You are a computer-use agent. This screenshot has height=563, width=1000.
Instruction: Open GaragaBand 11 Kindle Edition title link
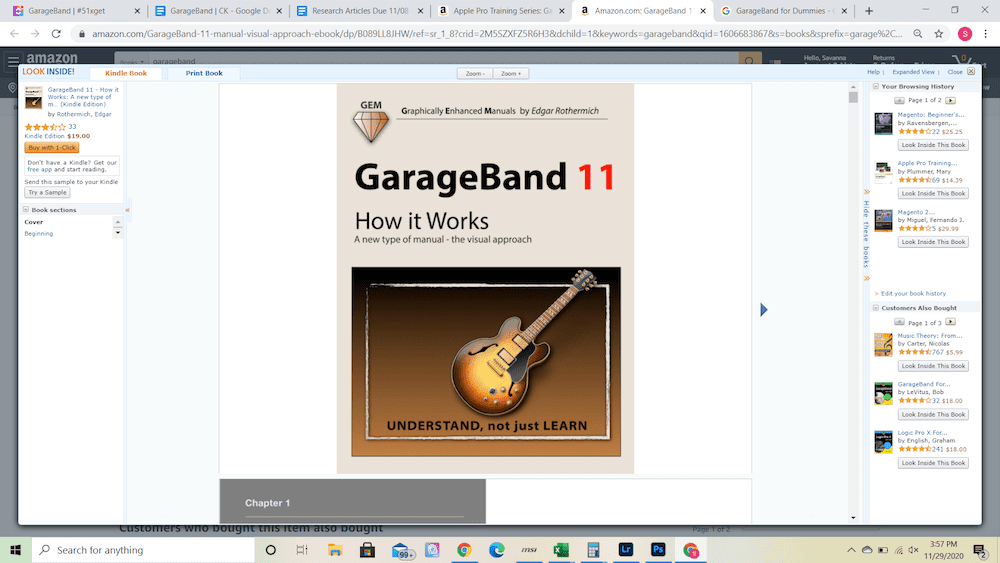83,97
